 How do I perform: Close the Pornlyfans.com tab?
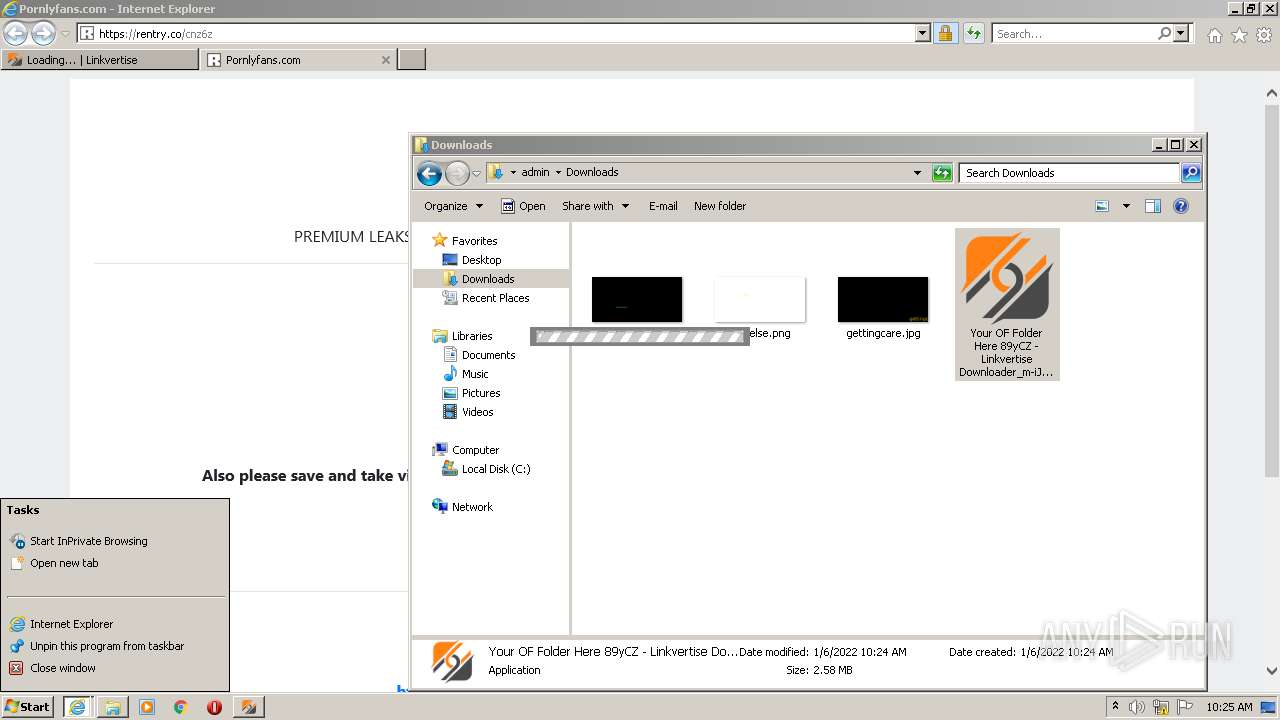(386, 60)
